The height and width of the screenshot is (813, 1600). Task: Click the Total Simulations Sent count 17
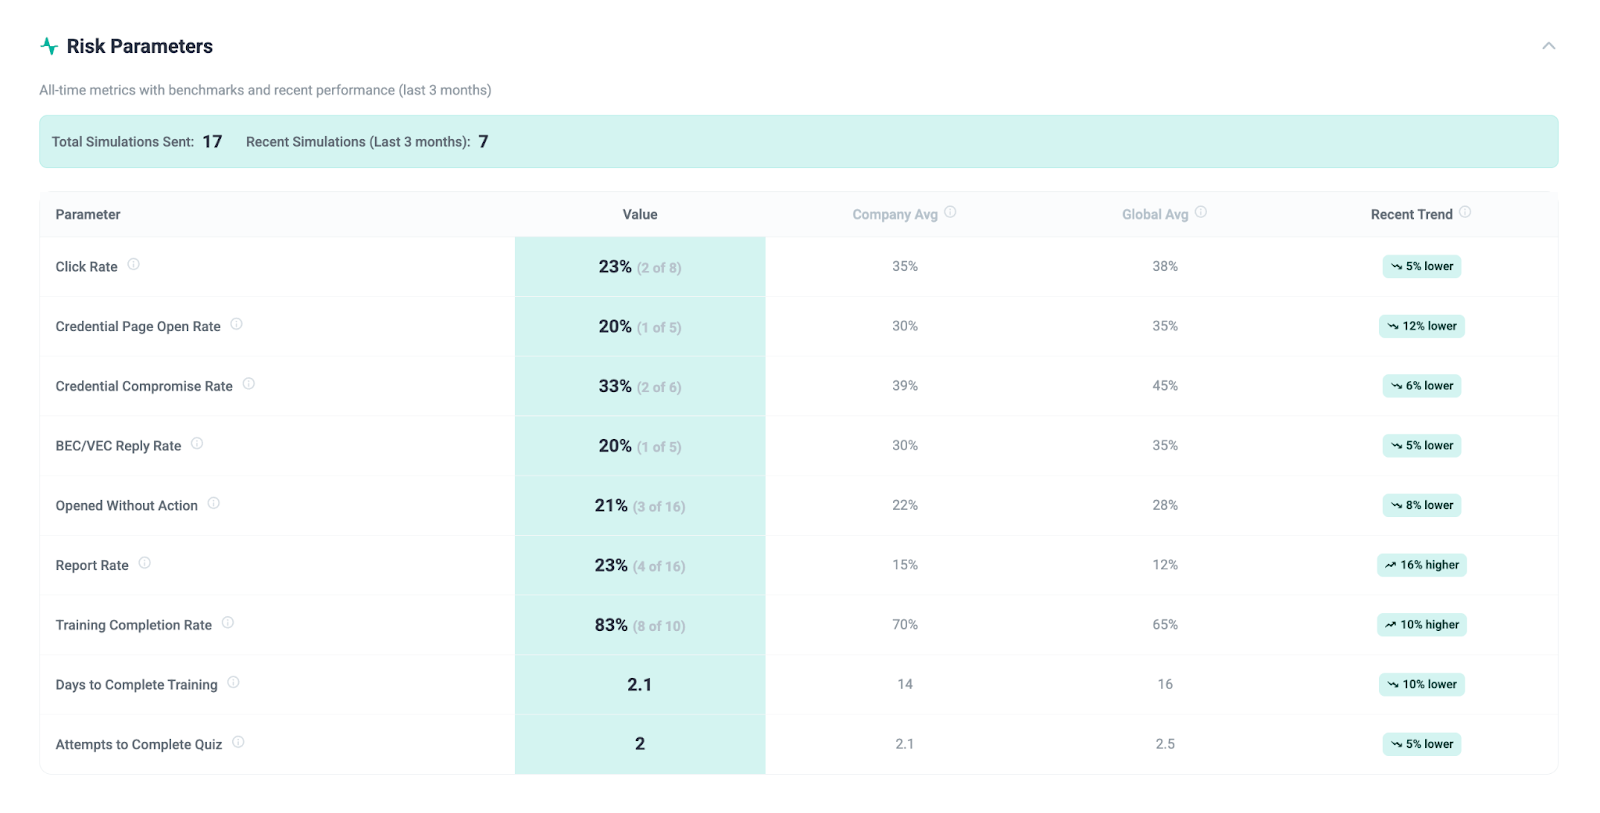[x=212, y=142]
